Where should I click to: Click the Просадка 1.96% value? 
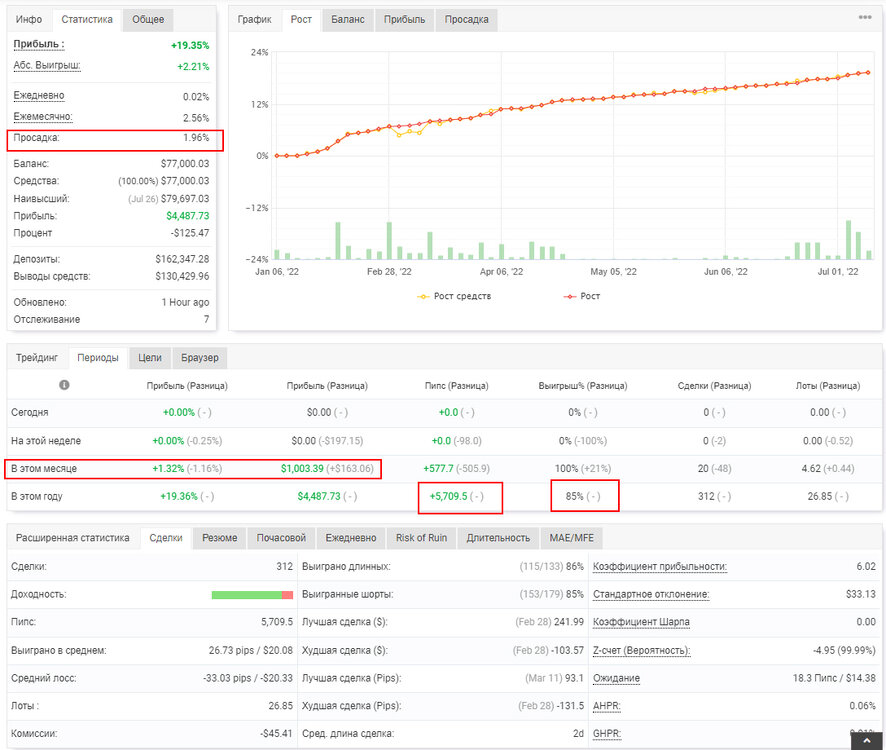(x=196, y=137)
